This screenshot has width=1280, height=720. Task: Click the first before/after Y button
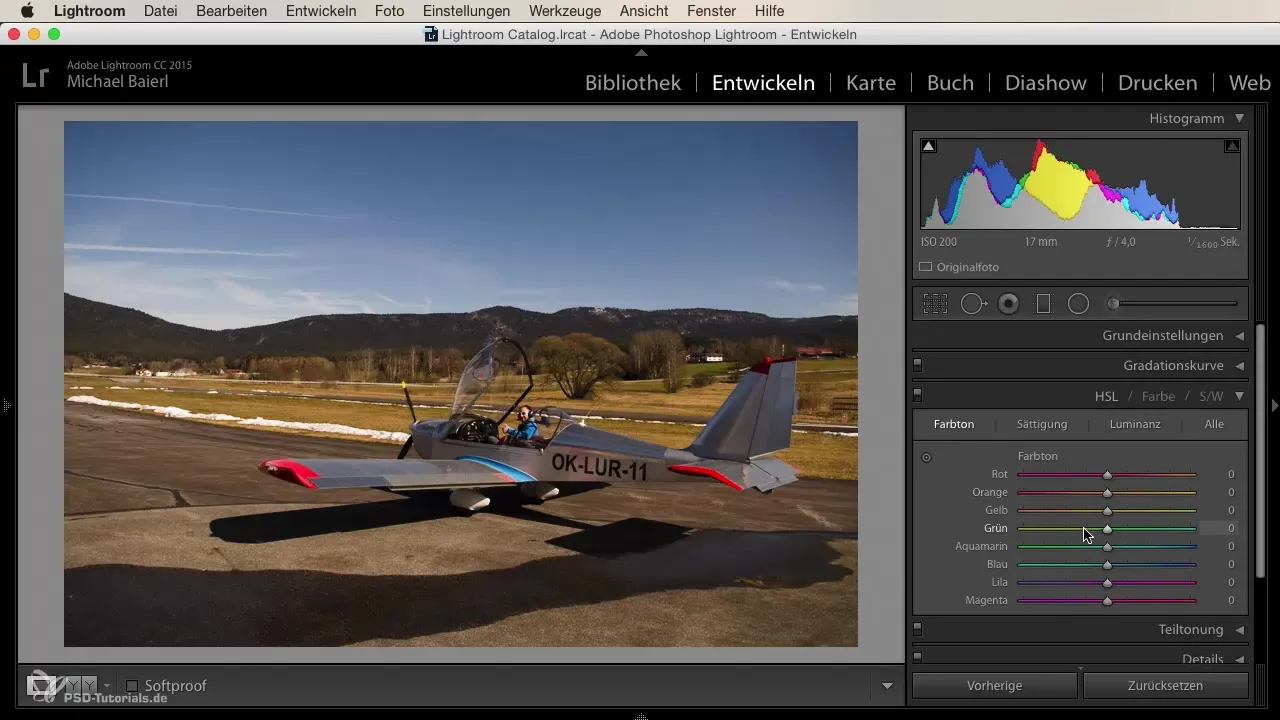72,685
